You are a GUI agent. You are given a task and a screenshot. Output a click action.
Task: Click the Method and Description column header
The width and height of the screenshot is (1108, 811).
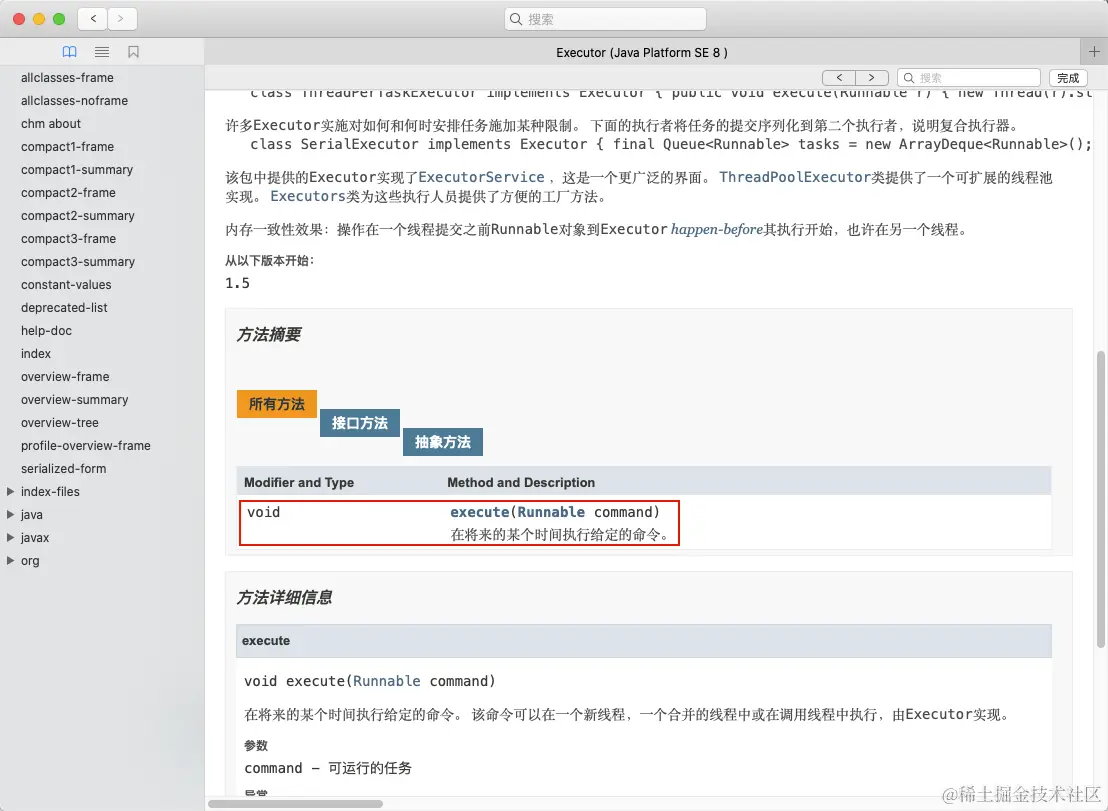coord(521,483)
